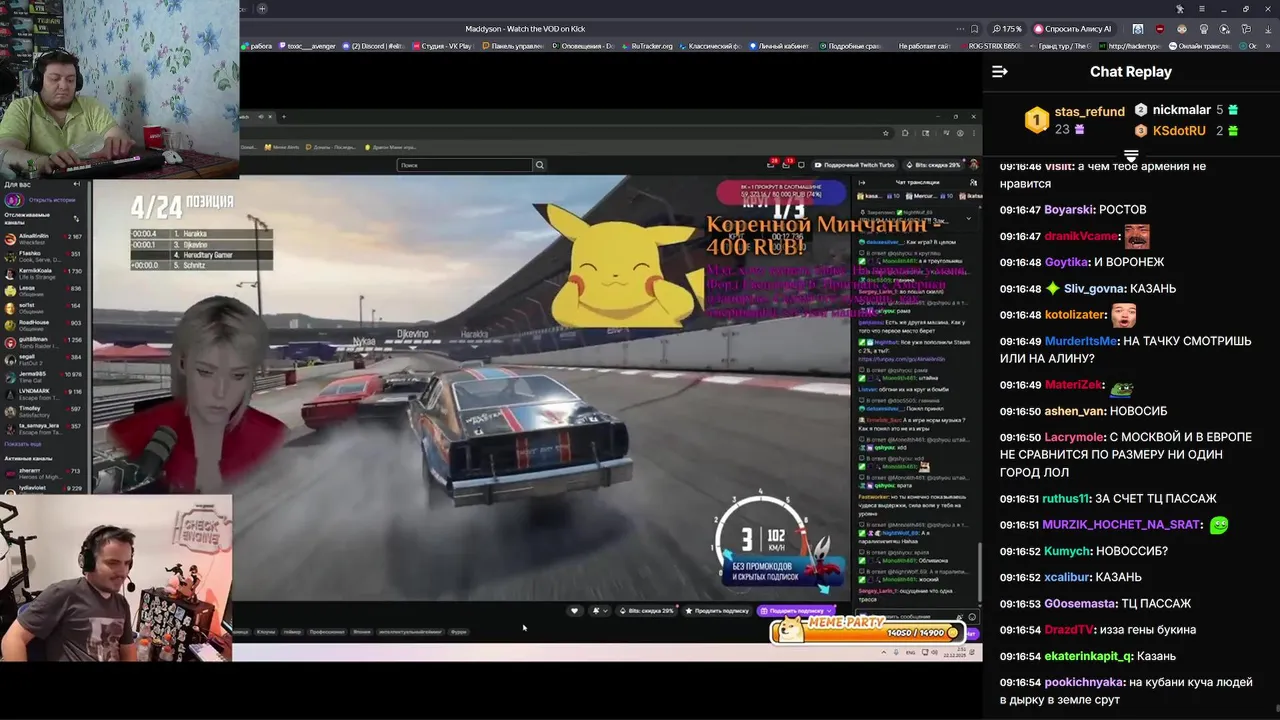Click Bits: скидка 29% header button
Viewport: 1280px width, 720px height.
click(x=933, y=165)
